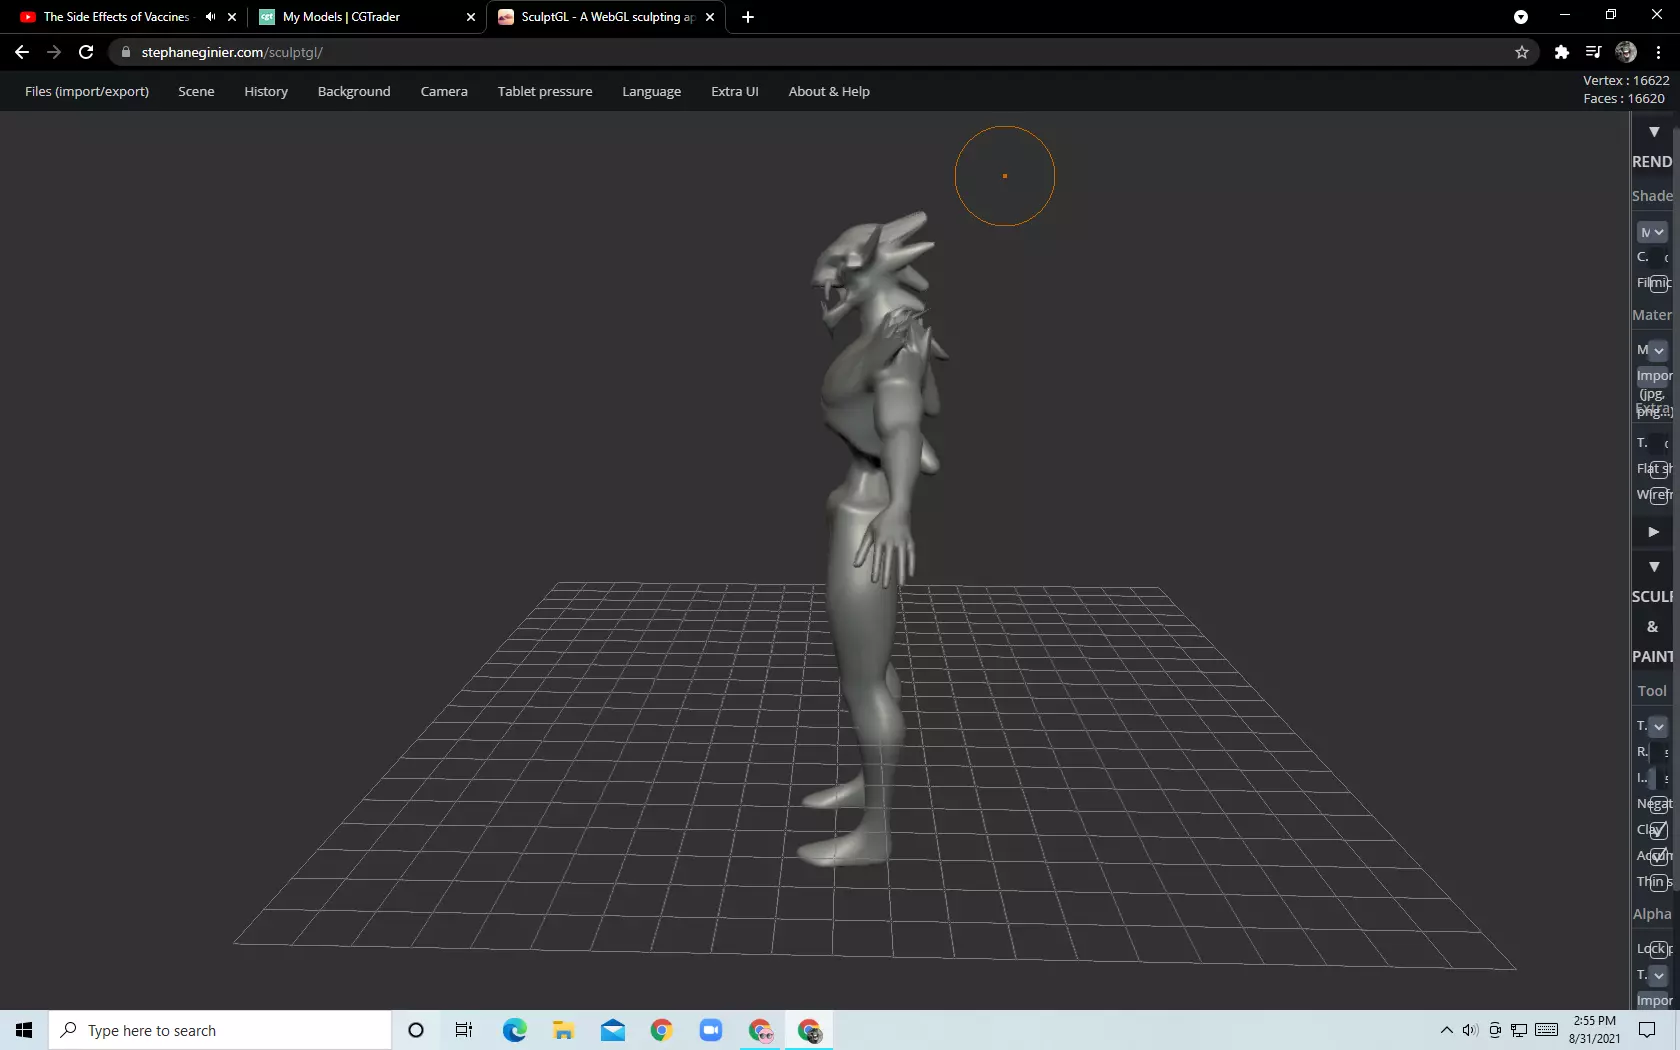Toggle the Clay checkbox
This screenshot has height=1050, width=1680.
point(1659,830)
